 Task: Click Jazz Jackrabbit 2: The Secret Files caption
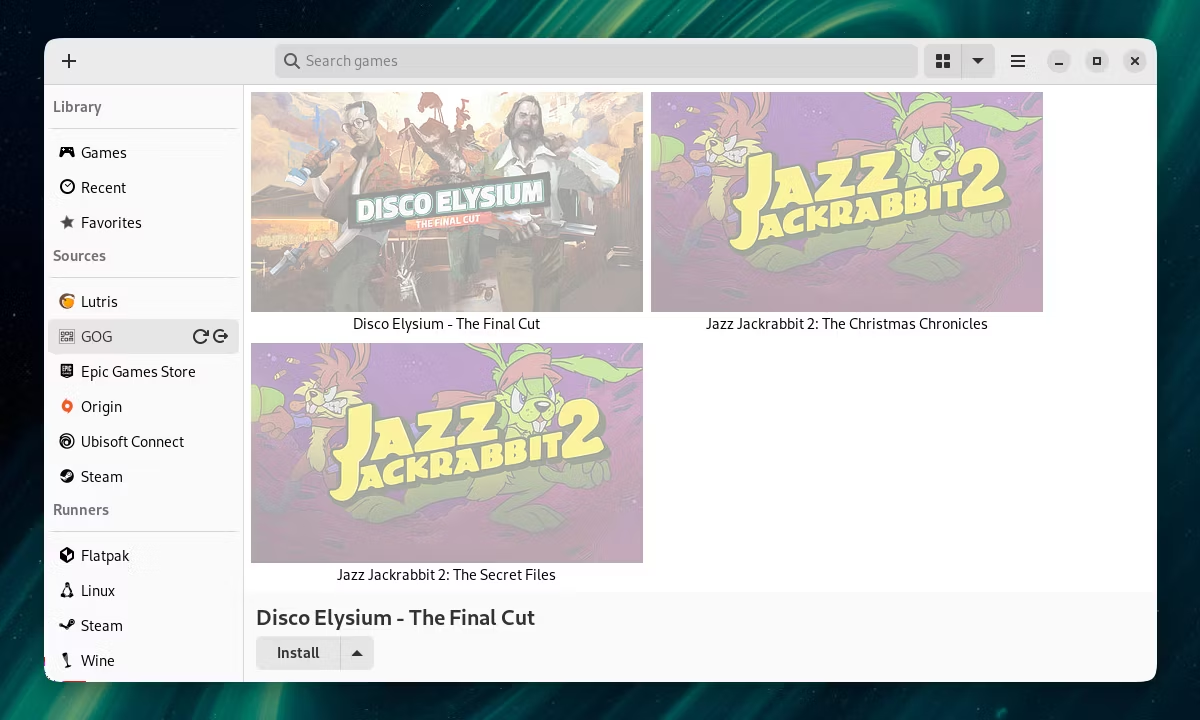447,575
